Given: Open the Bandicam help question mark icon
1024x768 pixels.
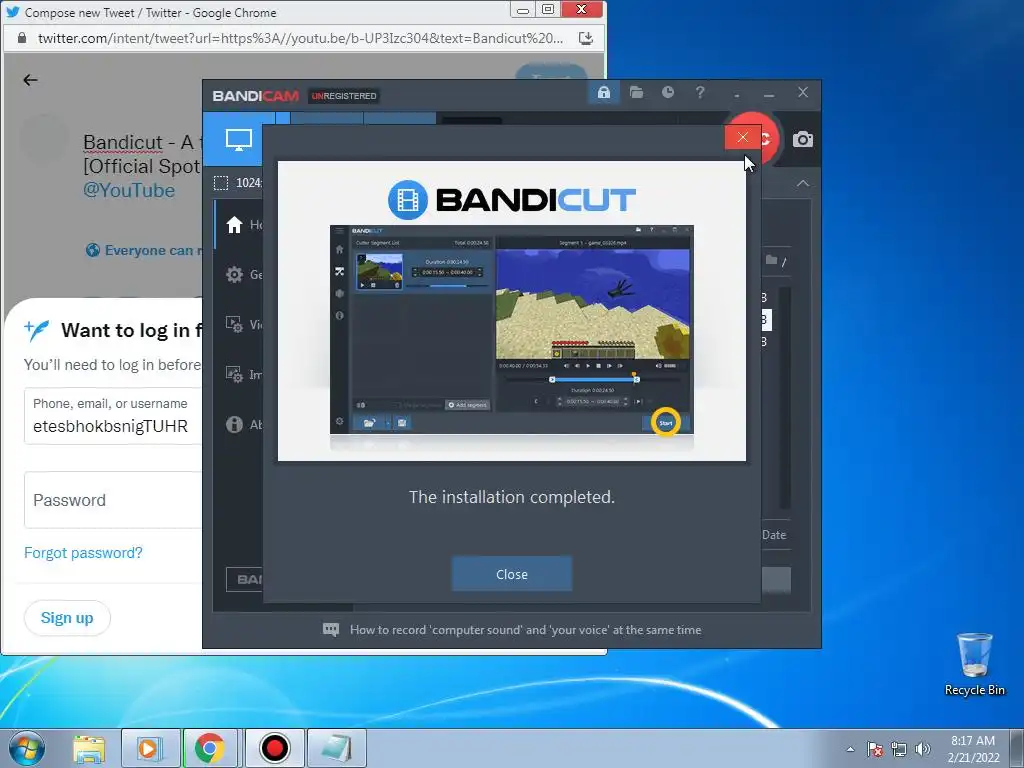Looking at the screenshot, I should 699,92.
